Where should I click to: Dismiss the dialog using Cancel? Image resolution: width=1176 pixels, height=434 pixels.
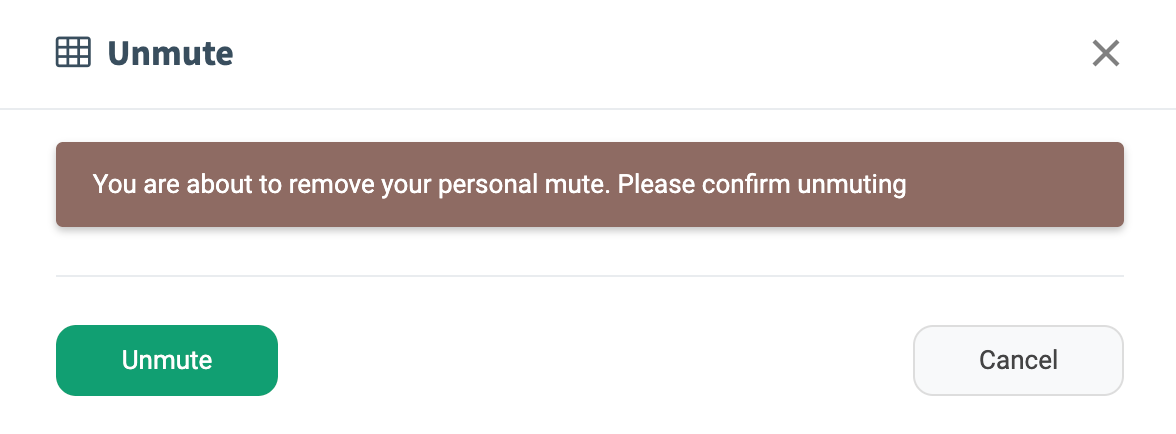(x=1018, y=360)
